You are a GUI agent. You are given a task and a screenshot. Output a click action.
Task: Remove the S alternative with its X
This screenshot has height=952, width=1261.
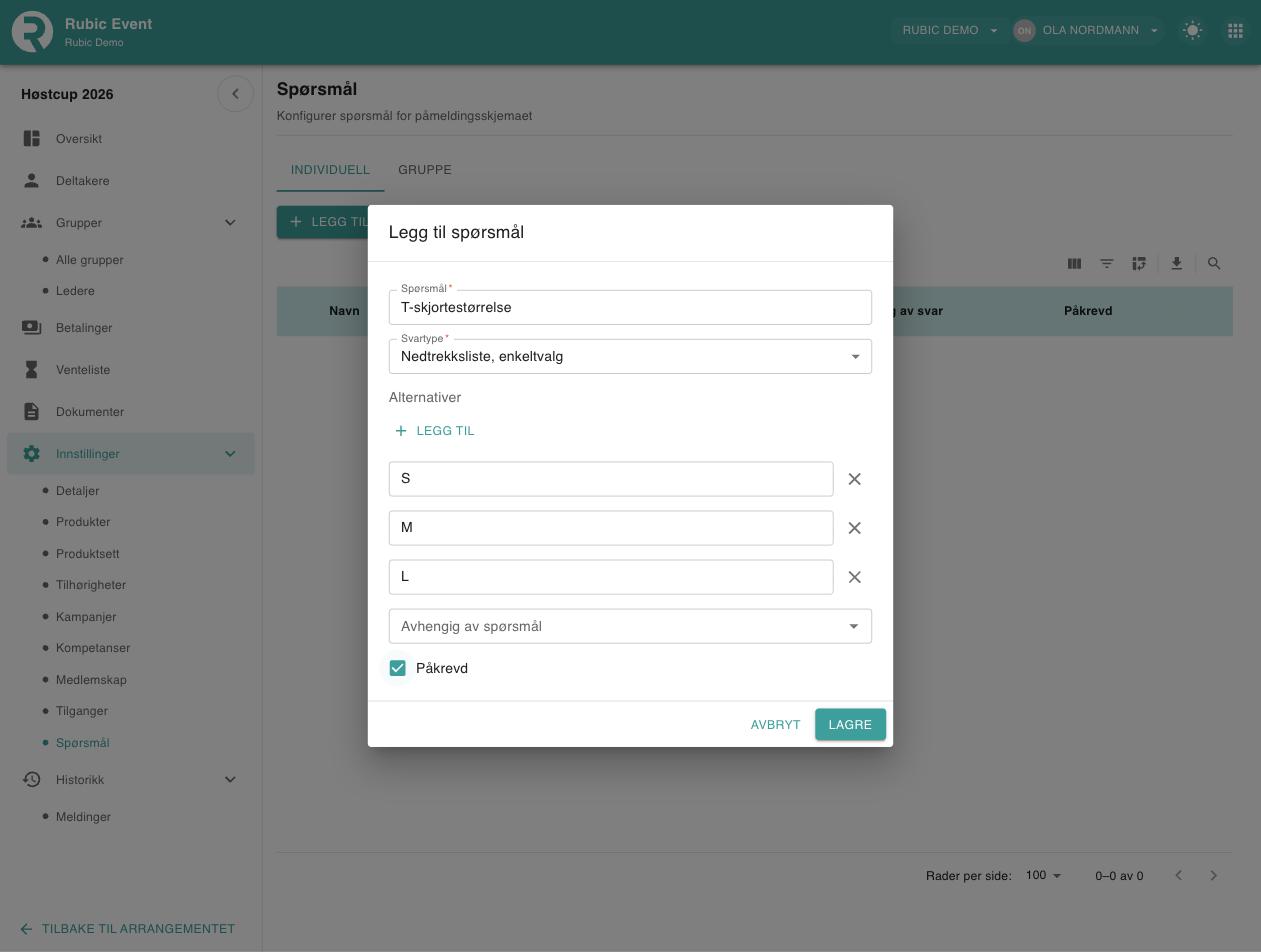point(855,479)
